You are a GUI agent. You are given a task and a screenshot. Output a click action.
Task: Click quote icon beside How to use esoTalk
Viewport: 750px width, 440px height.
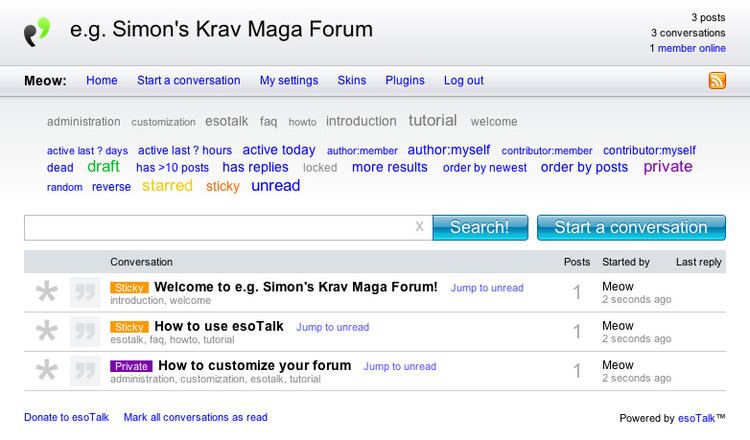[x=84, y=332]
